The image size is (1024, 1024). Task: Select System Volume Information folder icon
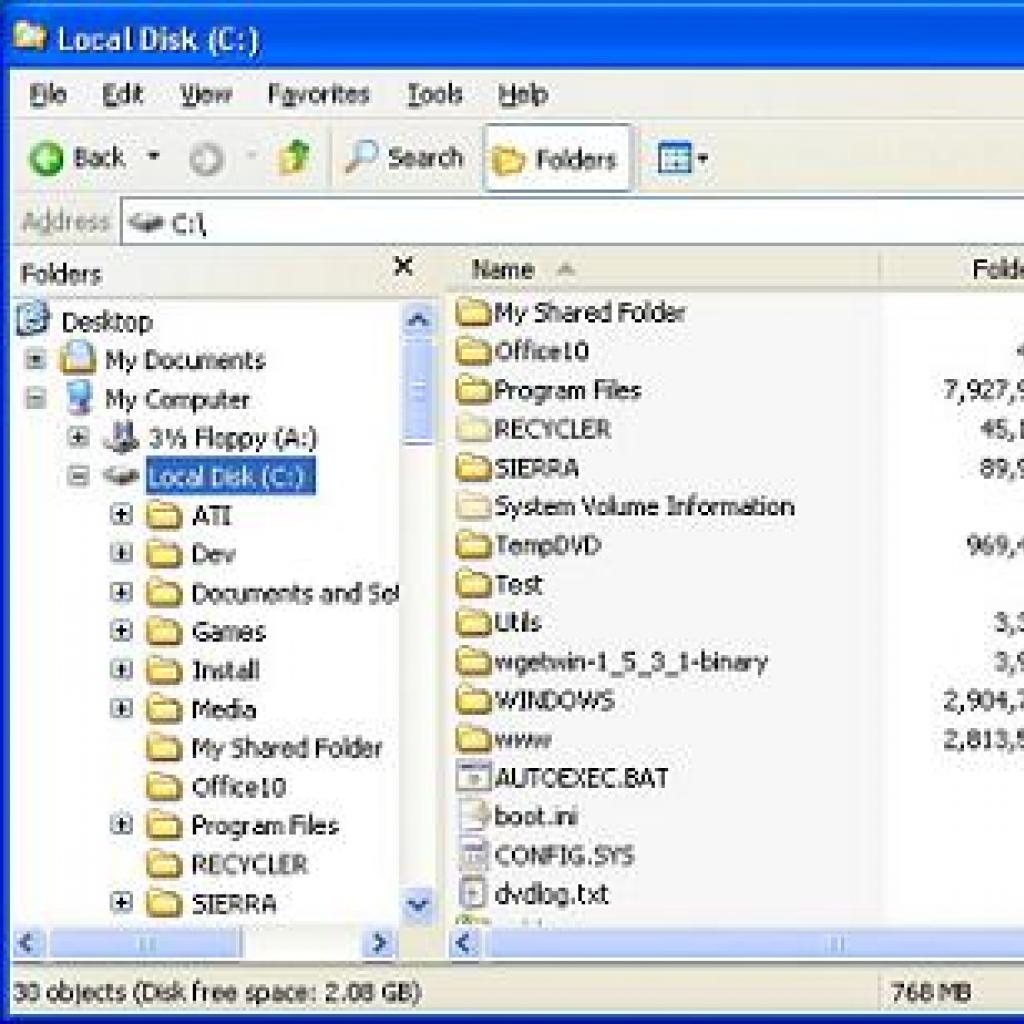pos(473,506)
